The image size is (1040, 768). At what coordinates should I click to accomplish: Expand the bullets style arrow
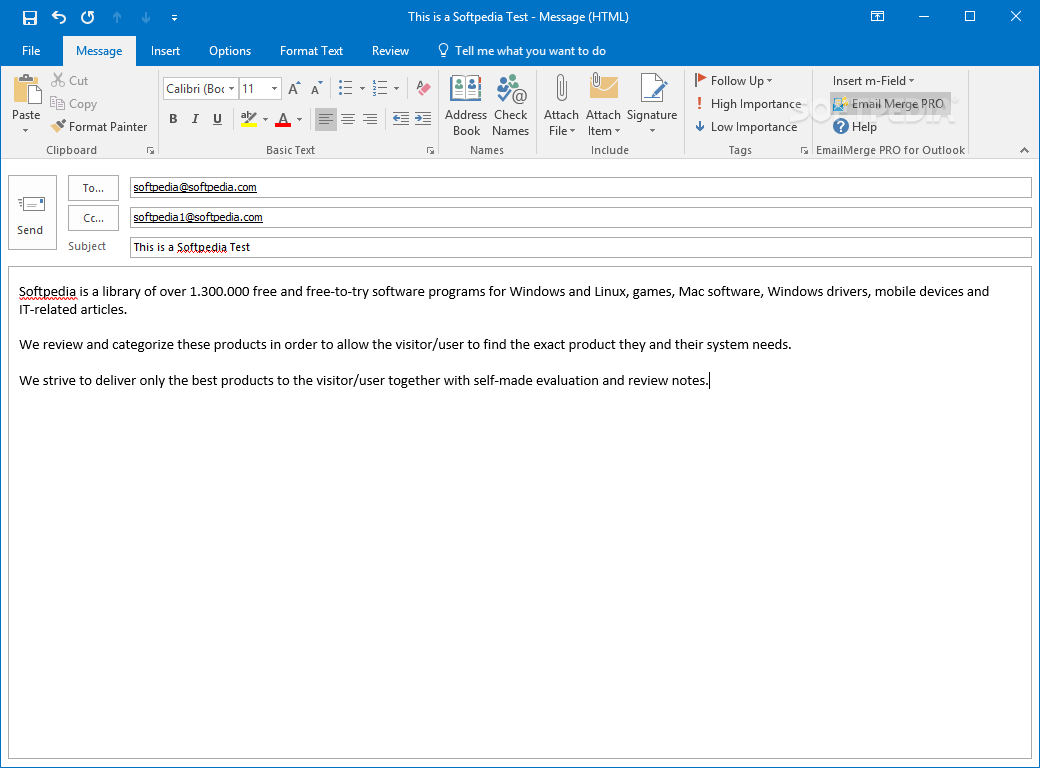tap(362, 88)
